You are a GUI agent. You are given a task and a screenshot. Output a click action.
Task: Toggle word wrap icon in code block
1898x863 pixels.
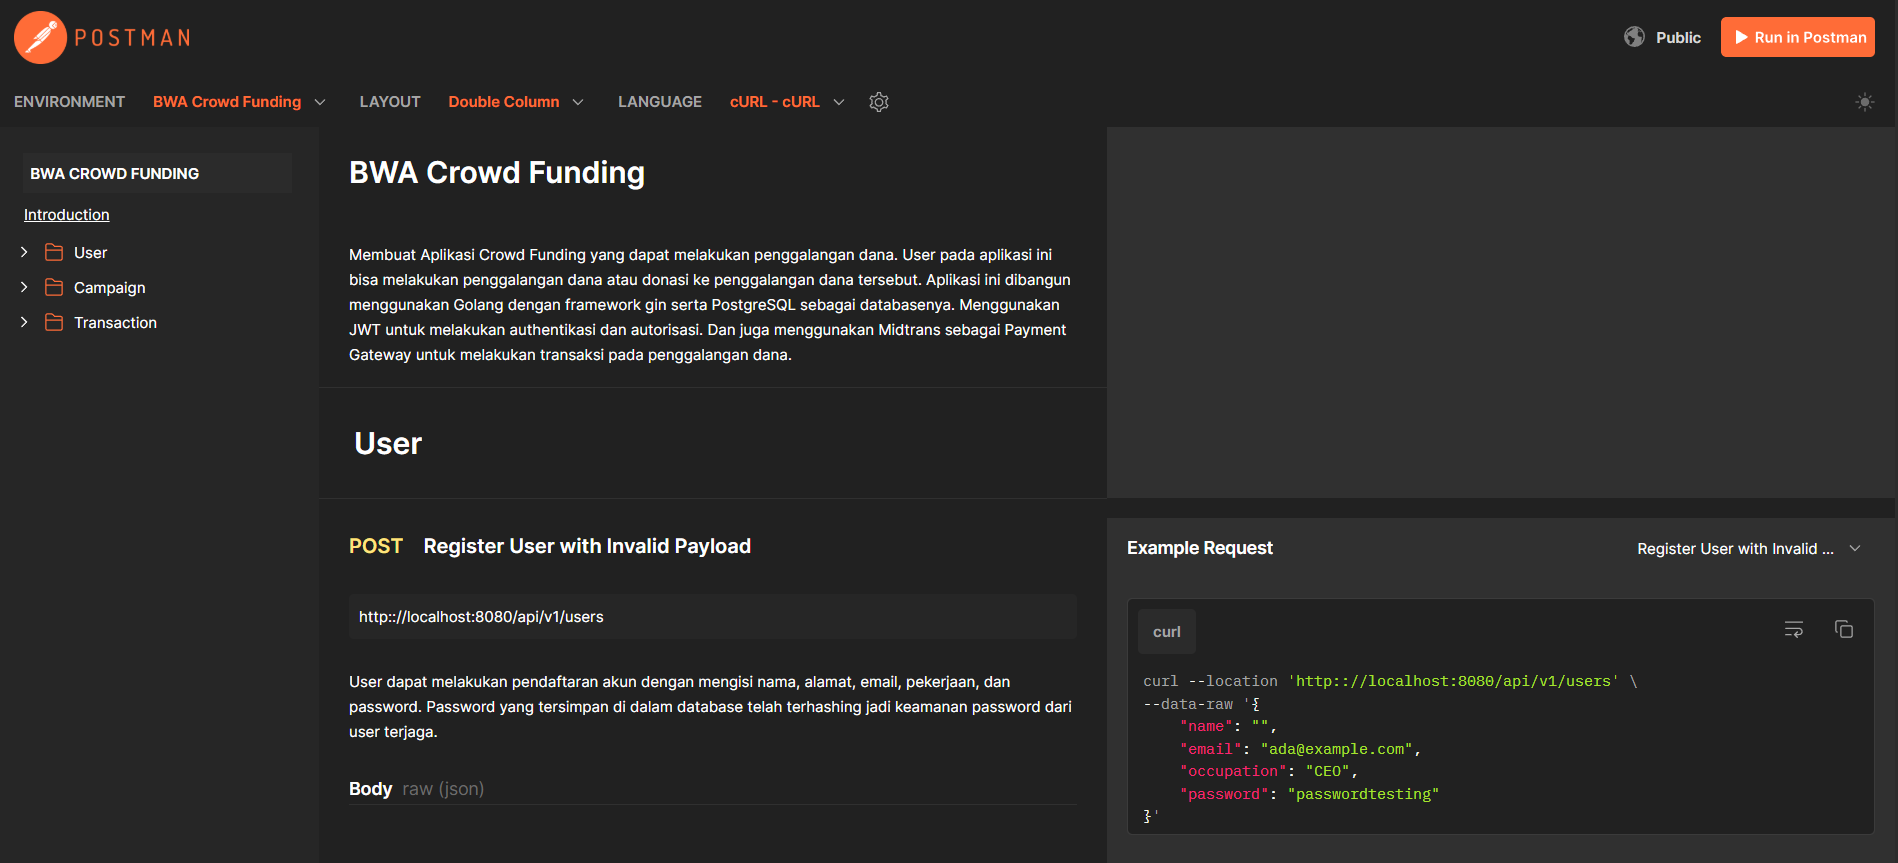tap(1794, 629)
